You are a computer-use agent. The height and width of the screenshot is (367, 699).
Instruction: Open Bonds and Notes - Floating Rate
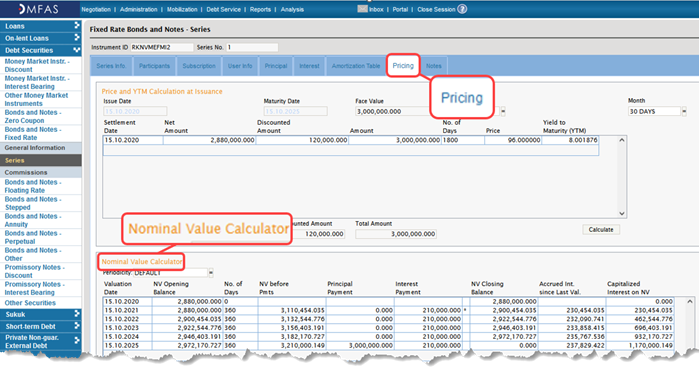coord(33,186)
